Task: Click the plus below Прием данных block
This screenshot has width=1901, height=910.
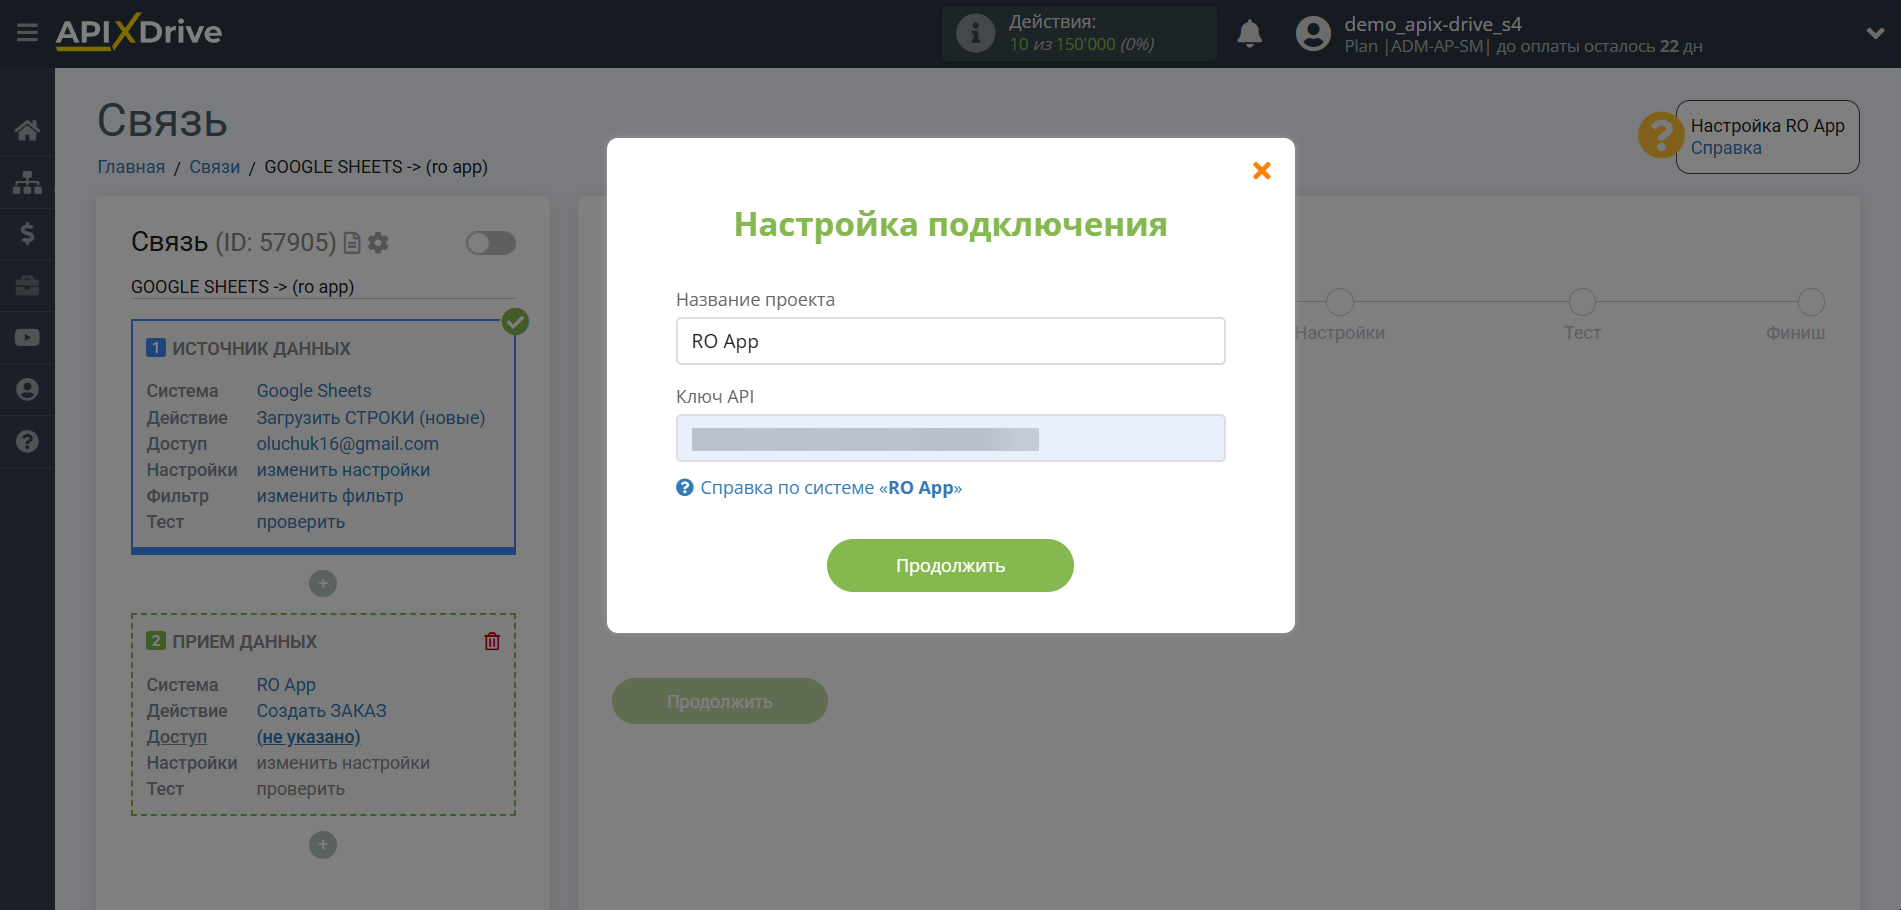Action: tap(322, 845)
